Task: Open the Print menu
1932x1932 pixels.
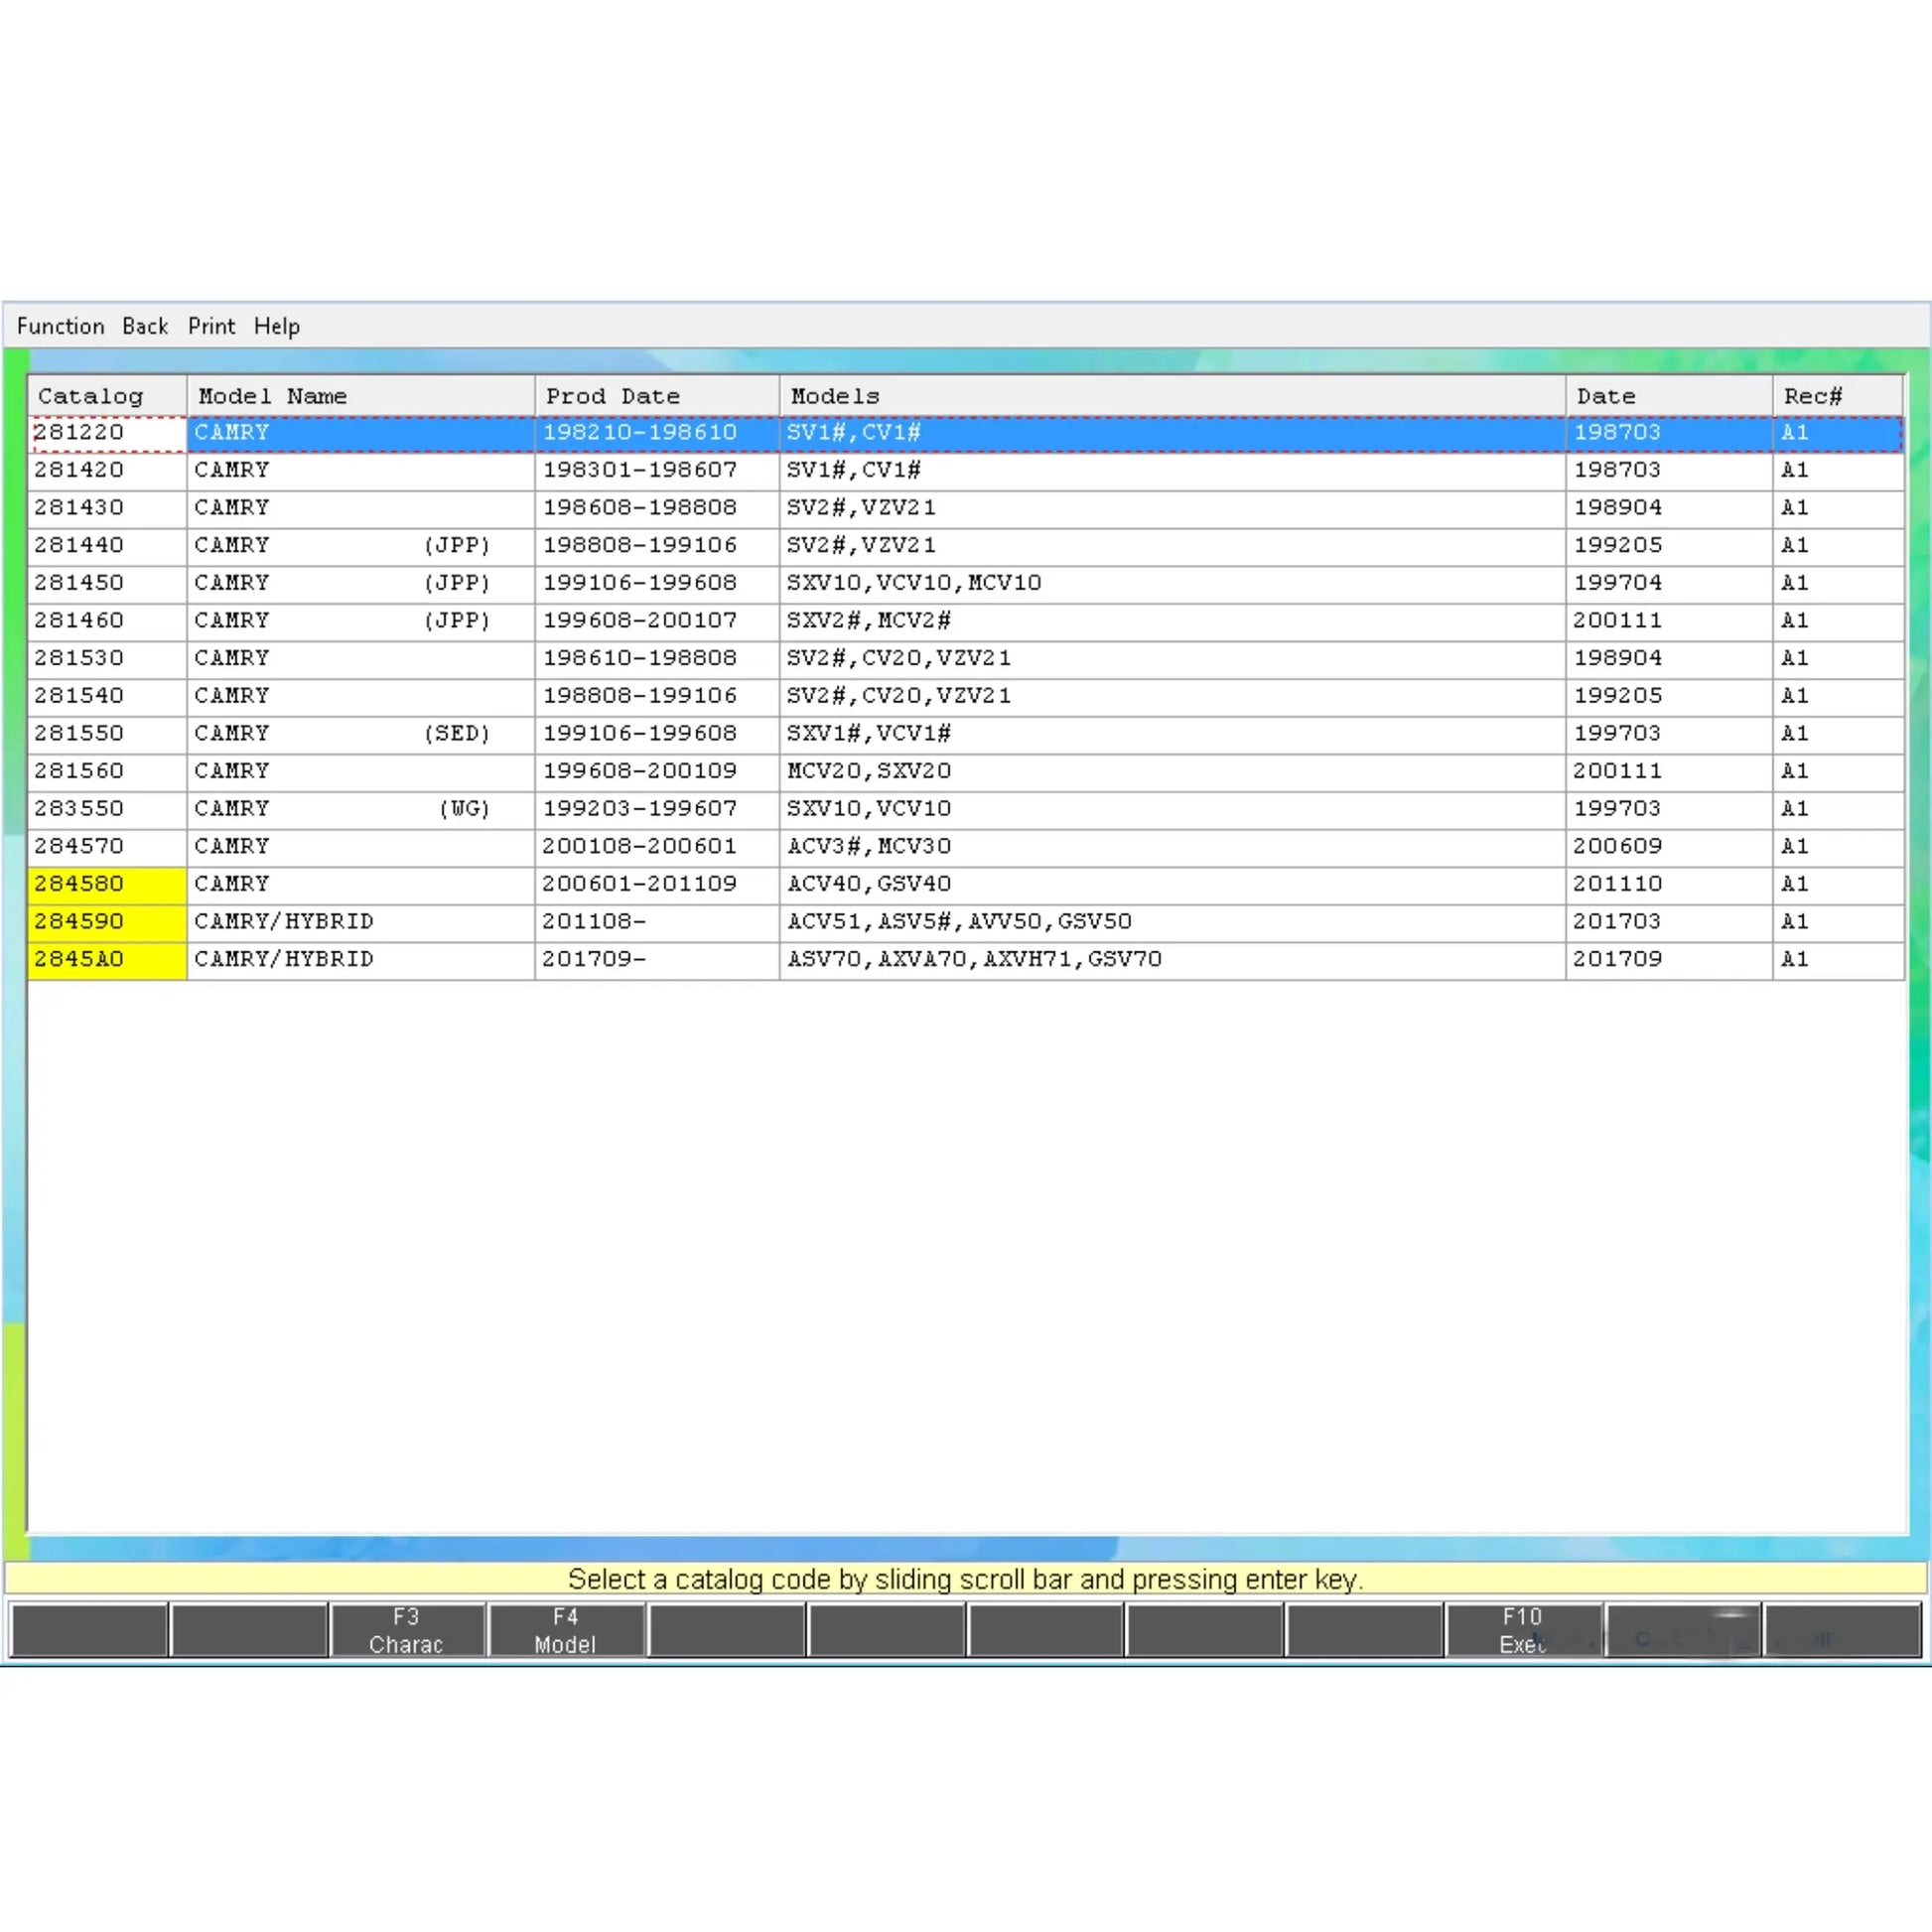Action: pyautogui.click(x=211, y=326)
